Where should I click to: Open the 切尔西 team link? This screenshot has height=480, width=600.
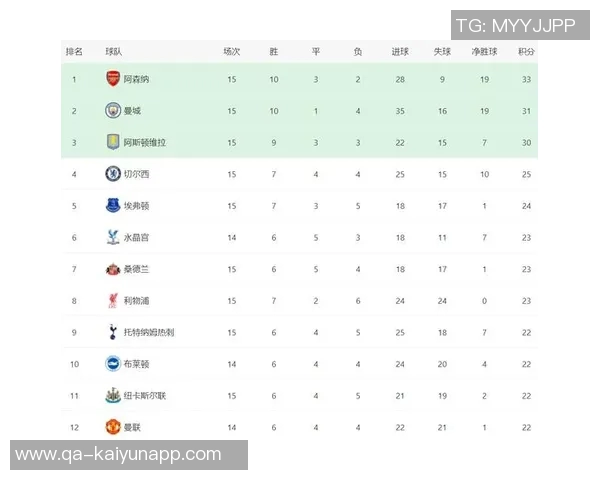pos(137,174)
